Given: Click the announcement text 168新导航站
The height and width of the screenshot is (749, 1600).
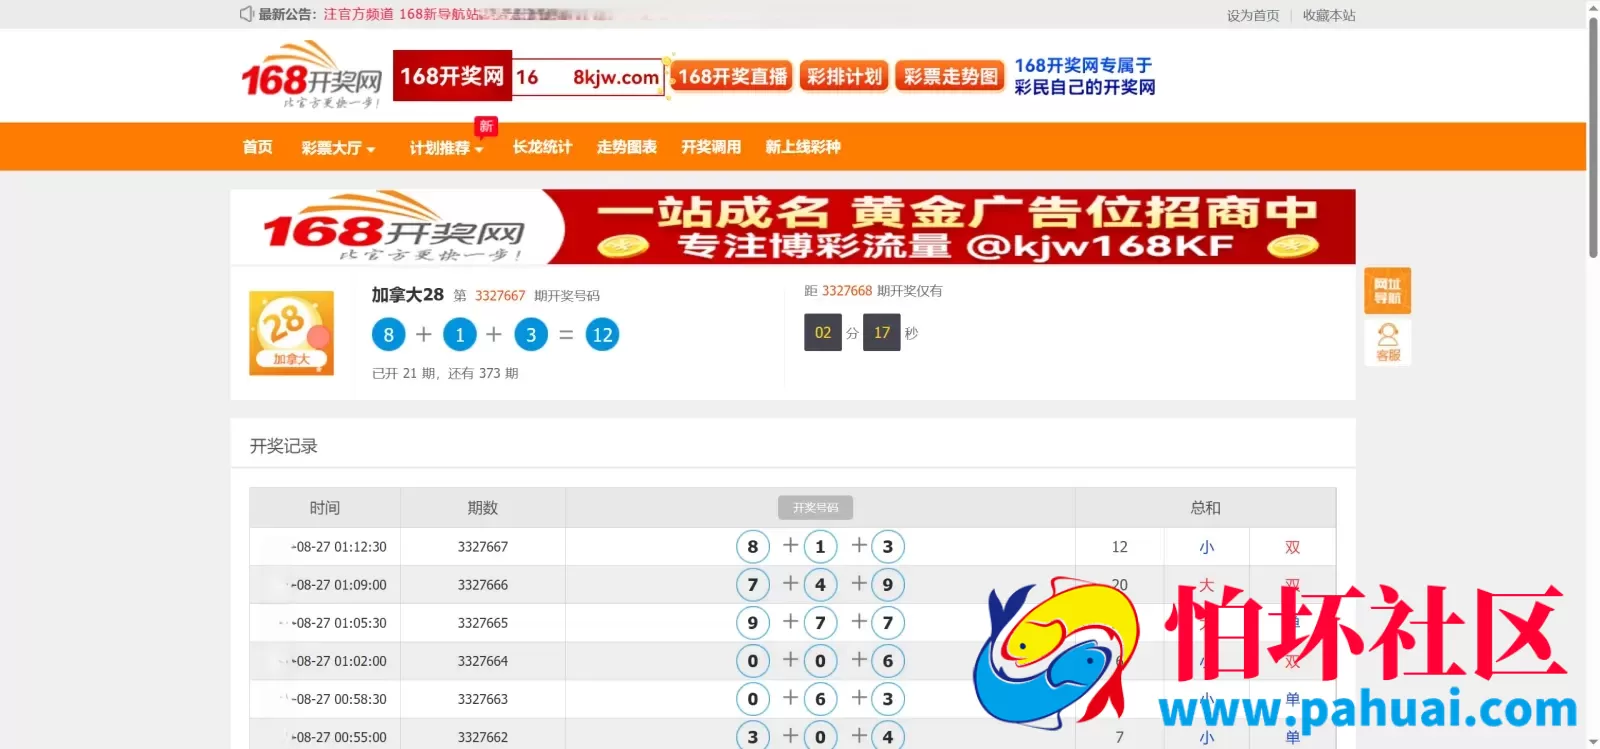Looking at the screenshot, I should (439, 14).
